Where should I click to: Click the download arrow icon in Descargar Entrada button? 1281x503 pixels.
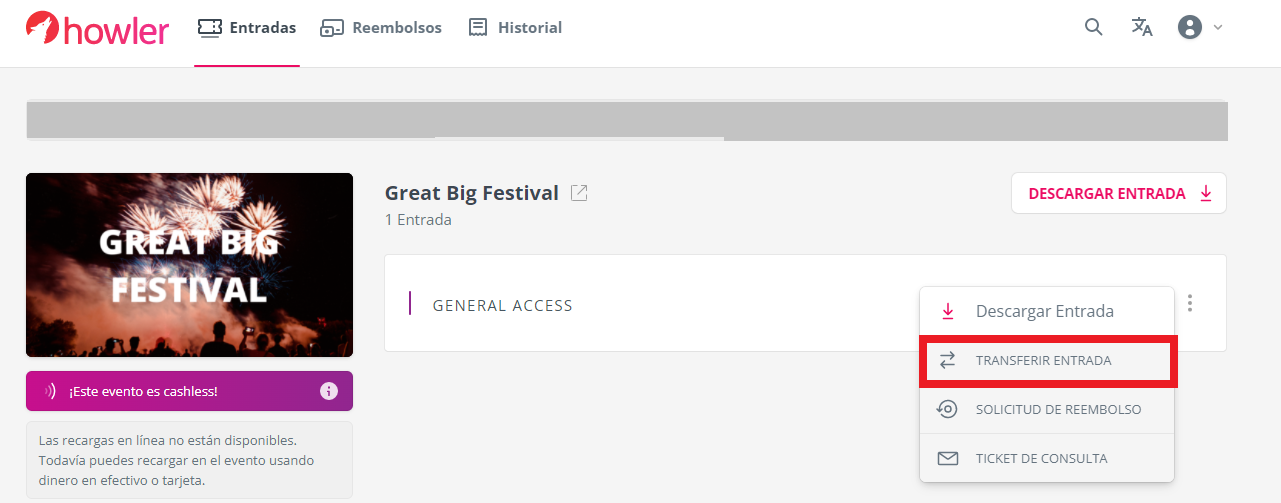(1206, 194)
